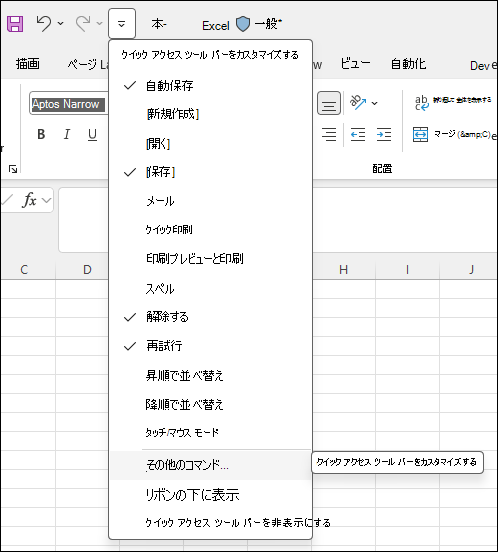This screenshot has width=498, height=552.
Task: Enable タッチ/マウス モード option
Action: 210,432
